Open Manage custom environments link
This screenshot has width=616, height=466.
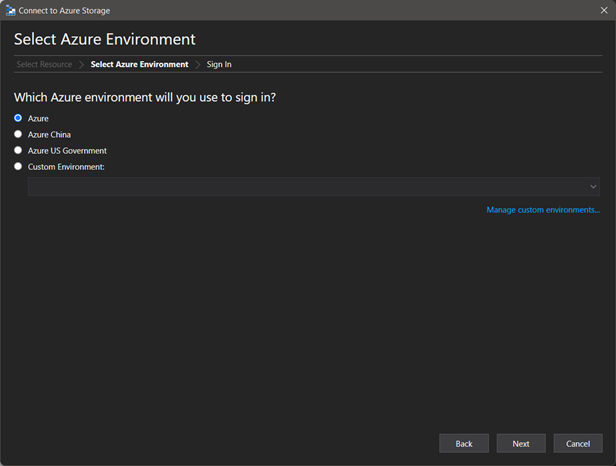coord(543,210)
